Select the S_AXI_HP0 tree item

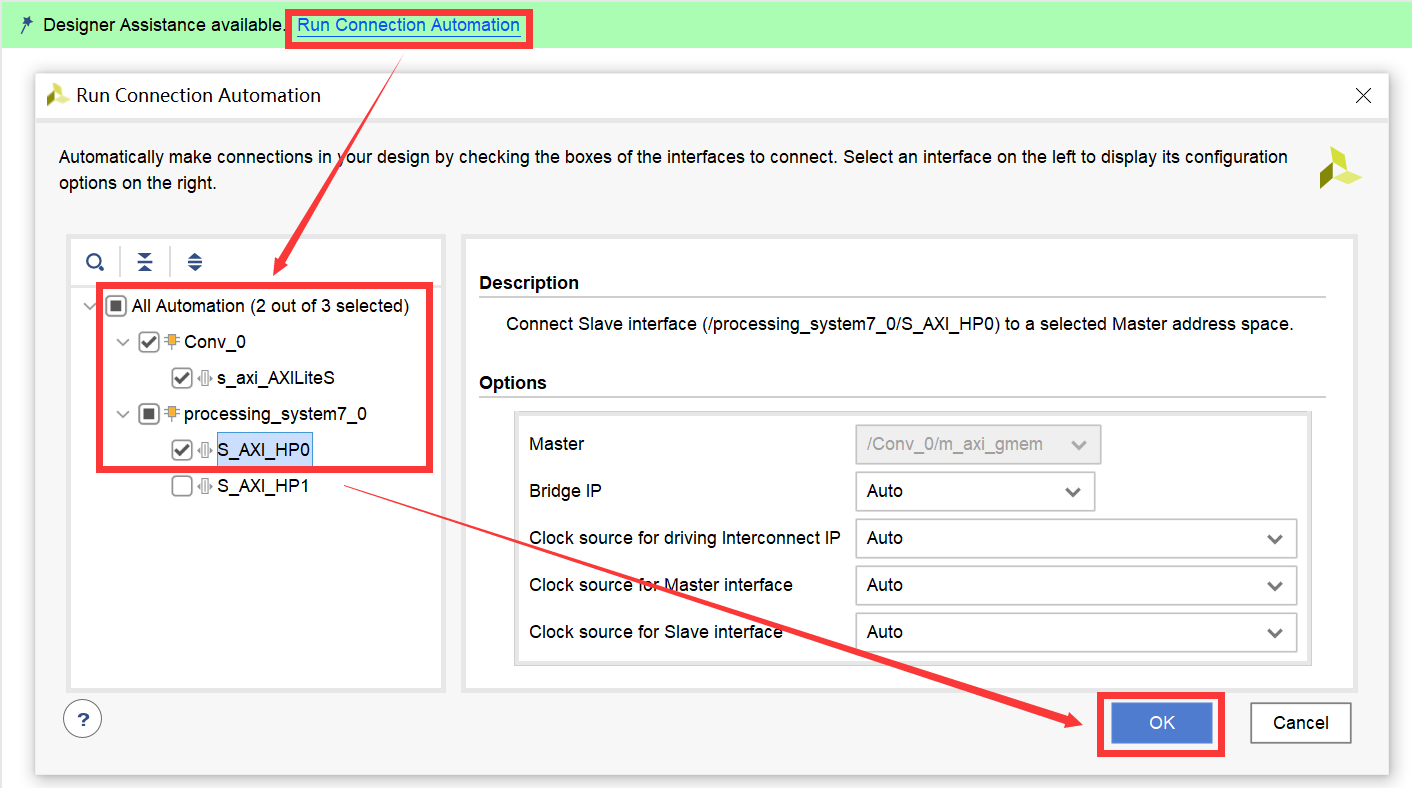coord(264,451)
